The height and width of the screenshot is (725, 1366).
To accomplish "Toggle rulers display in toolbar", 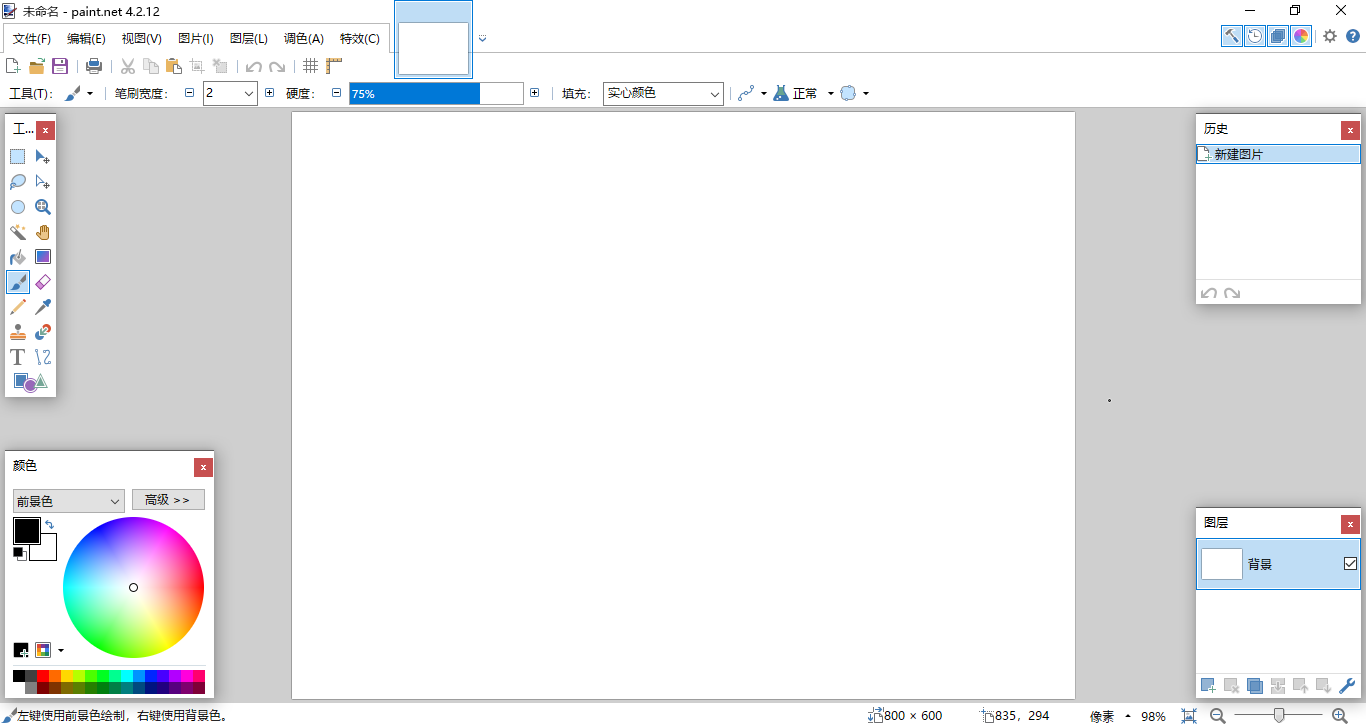I will click(334, 66).
